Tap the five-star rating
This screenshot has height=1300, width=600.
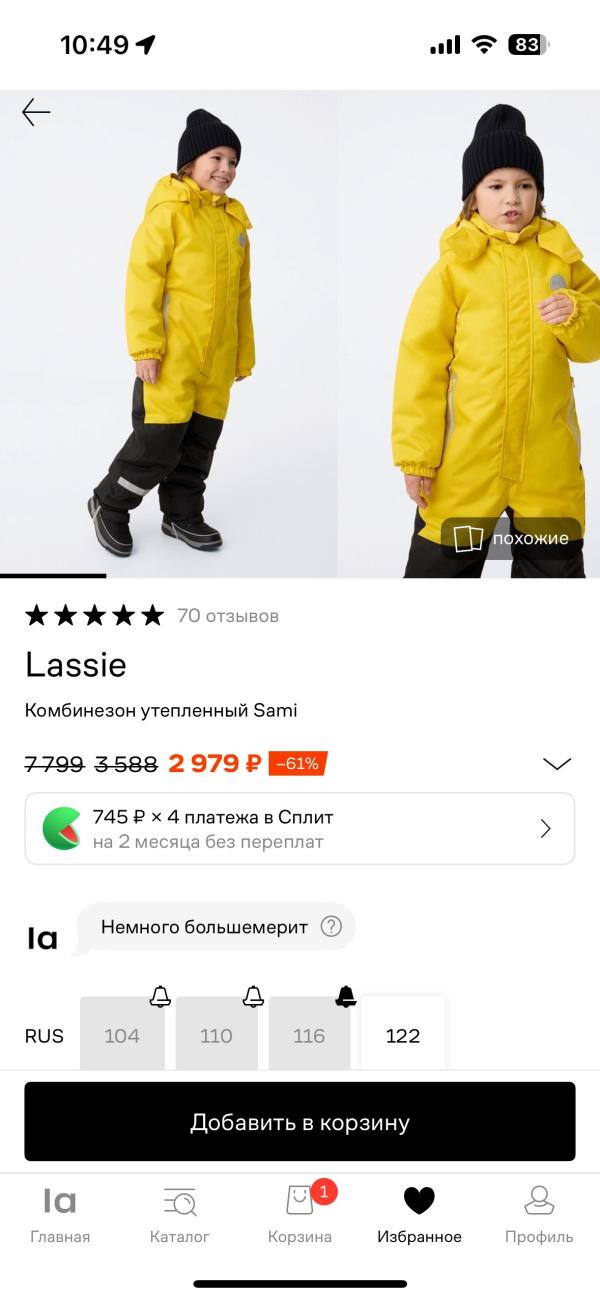(x=94, y=615)
